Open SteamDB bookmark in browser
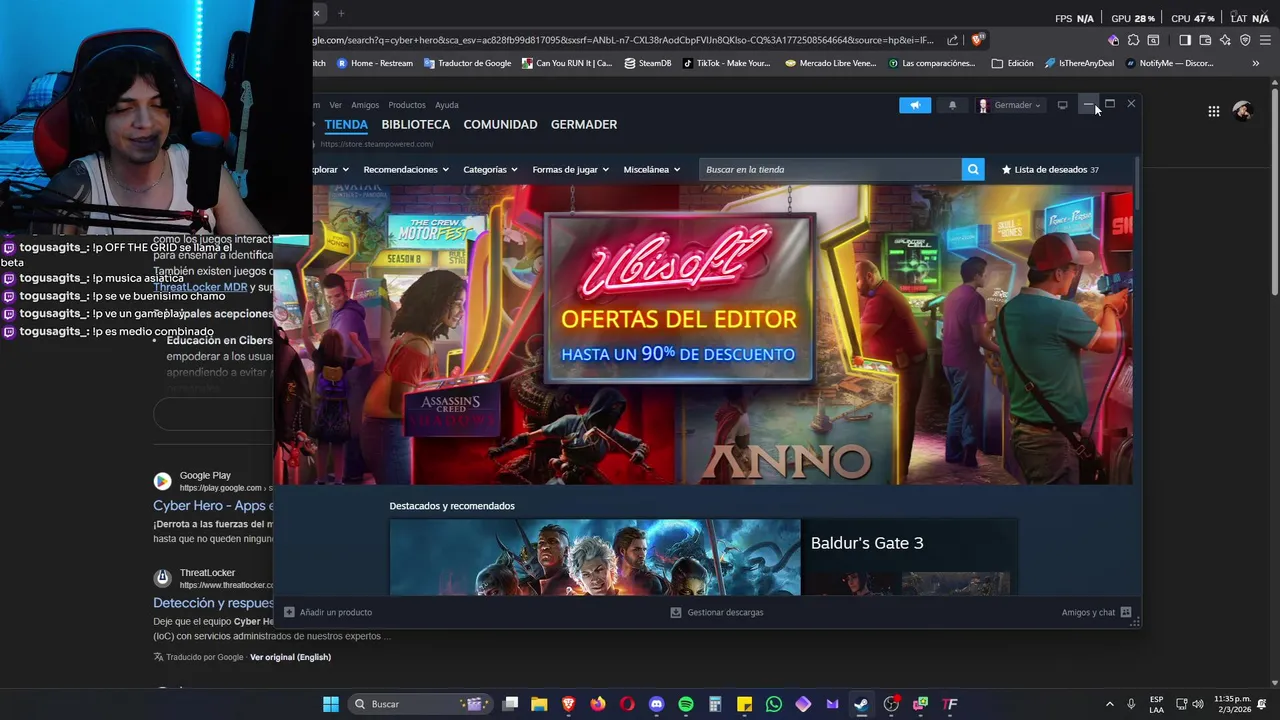The height and width of the screenshot is (720, 1280). 648,63
